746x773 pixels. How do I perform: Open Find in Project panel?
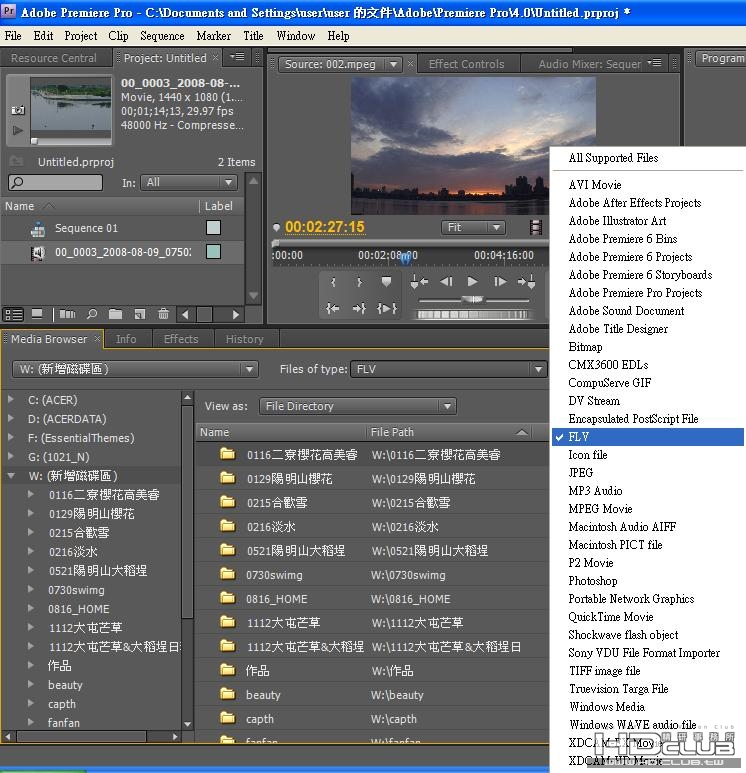[x=92, y=314]
